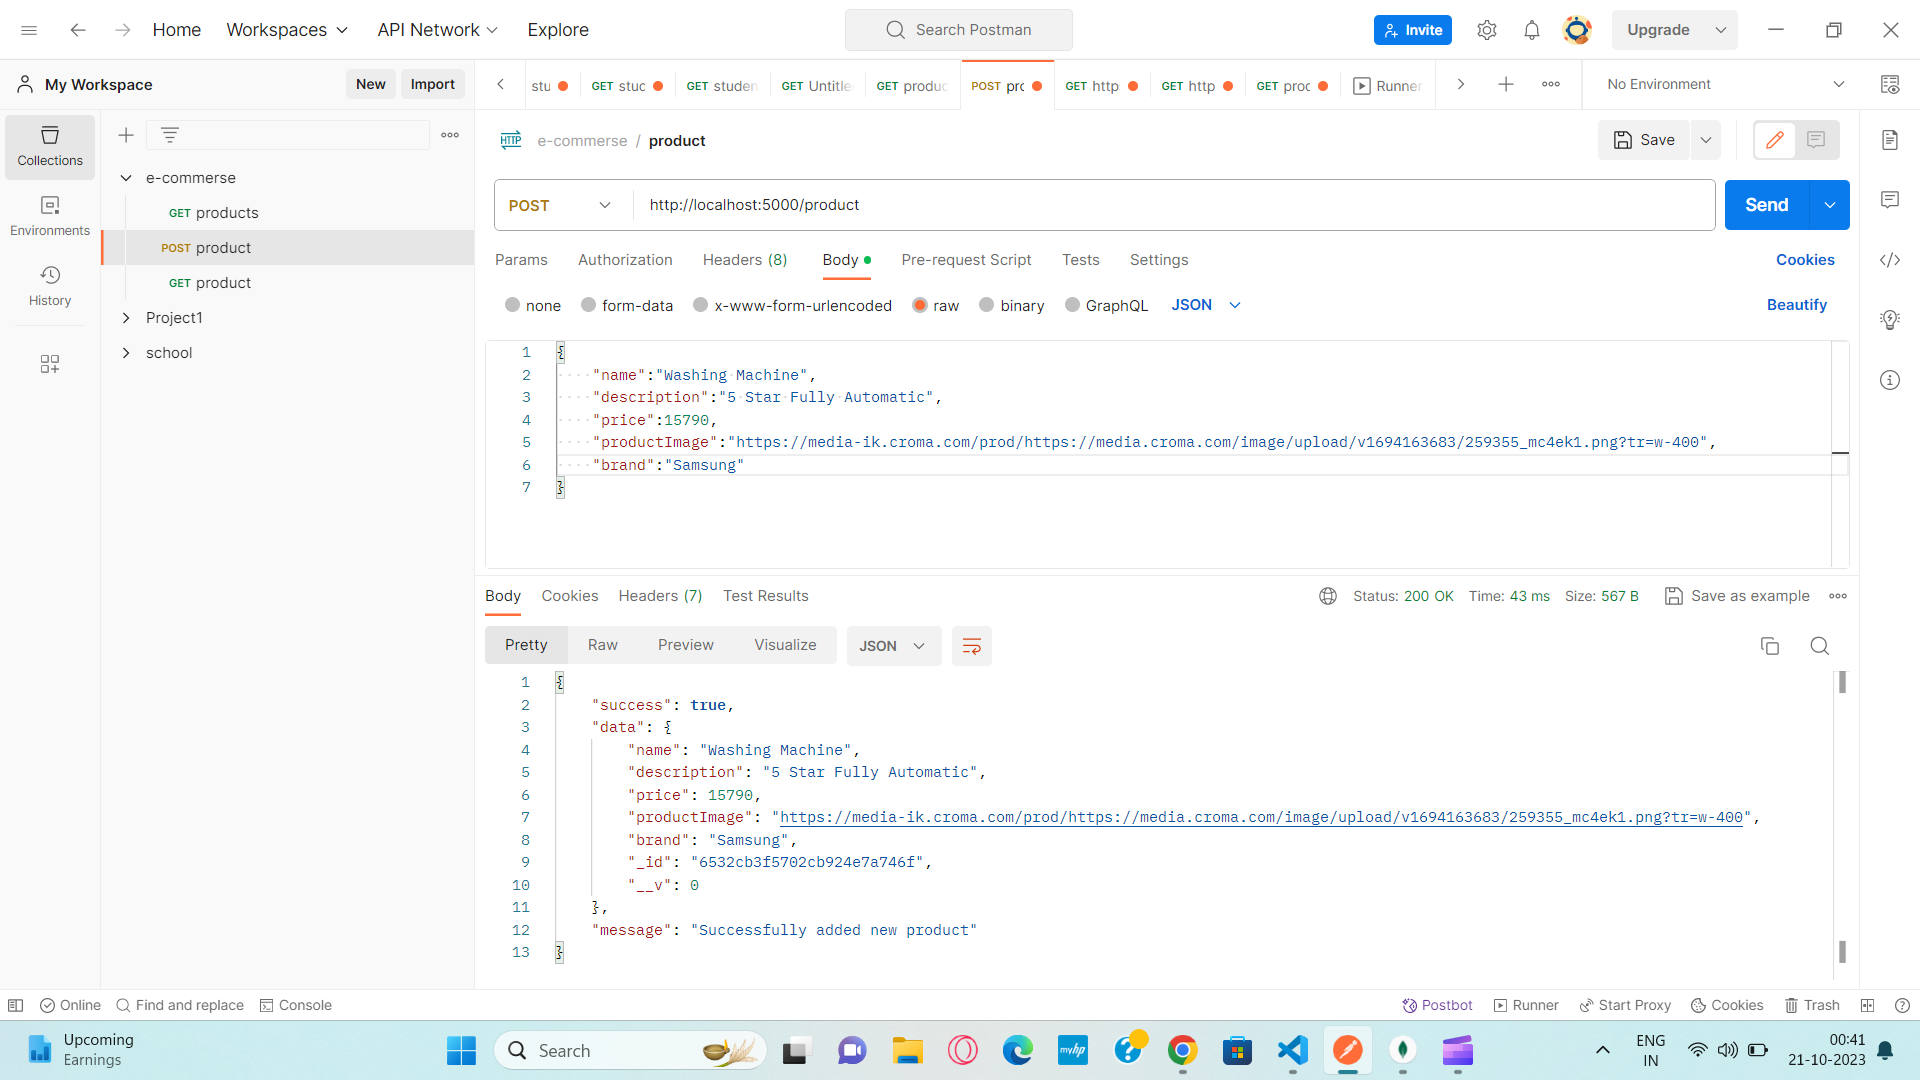Switch to the Authorization tab

[x=624, y=260]
